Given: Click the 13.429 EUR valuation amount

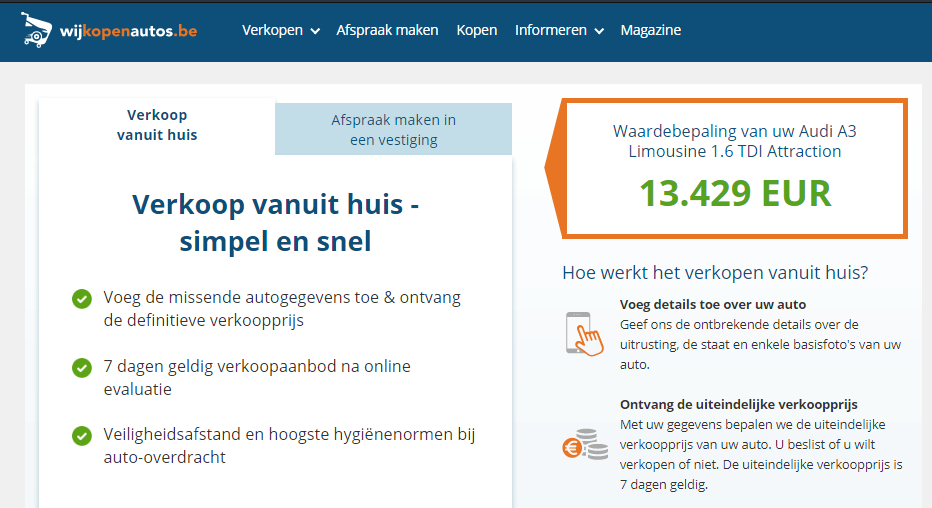Looking at the screenshot, I should pos(735,194).
